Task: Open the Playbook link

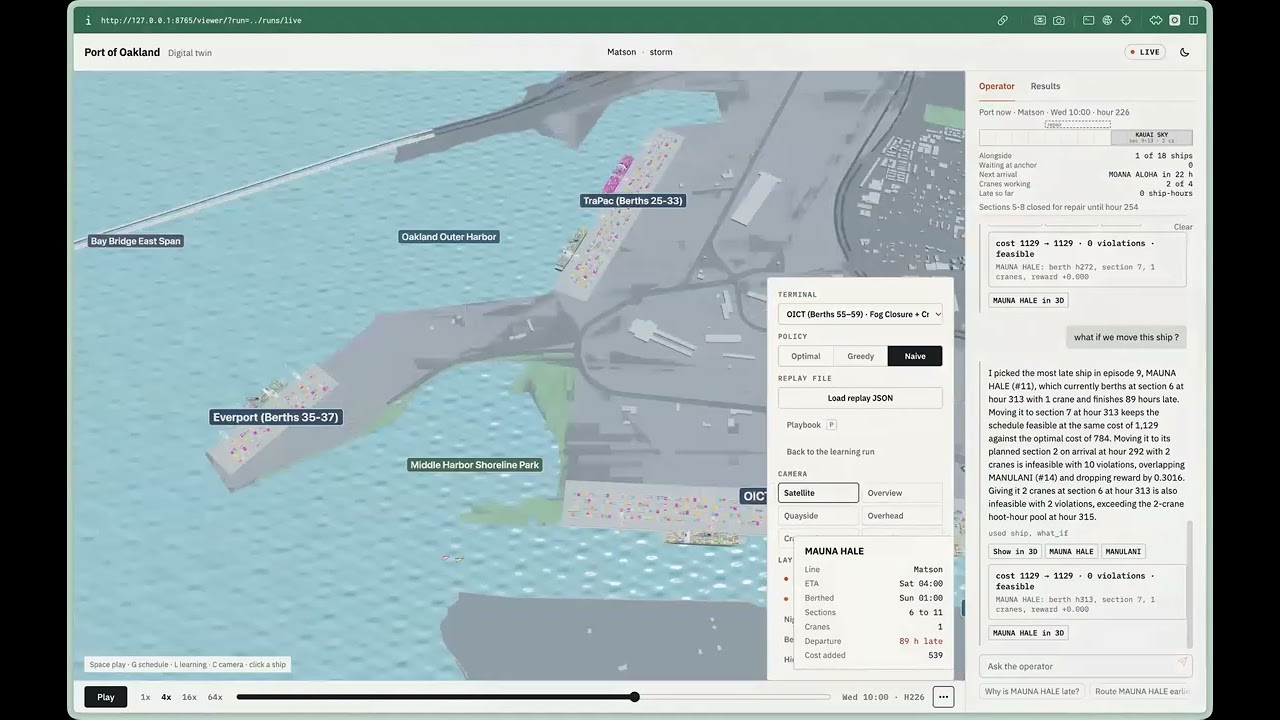Action: click(x=804, y=425)
